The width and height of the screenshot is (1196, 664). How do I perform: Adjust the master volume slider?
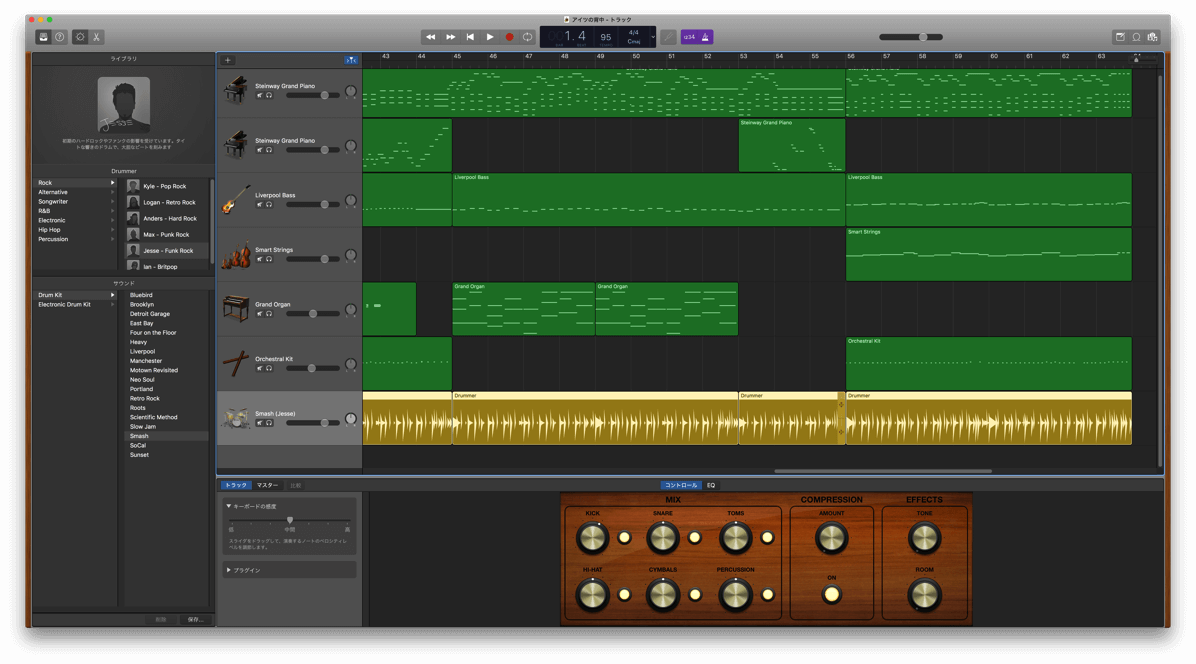911,37
